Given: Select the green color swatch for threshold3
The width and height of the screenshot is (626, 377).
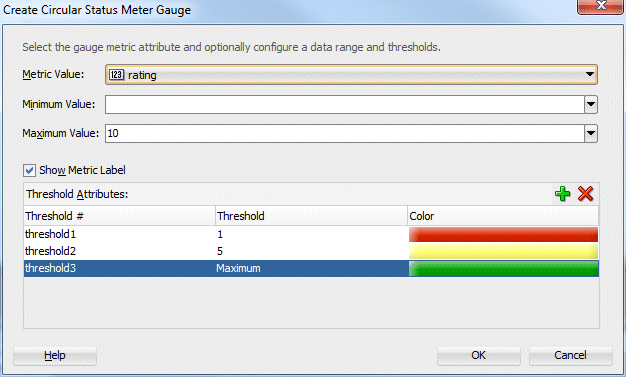Looking at the screenshot, I should [503, 268].
